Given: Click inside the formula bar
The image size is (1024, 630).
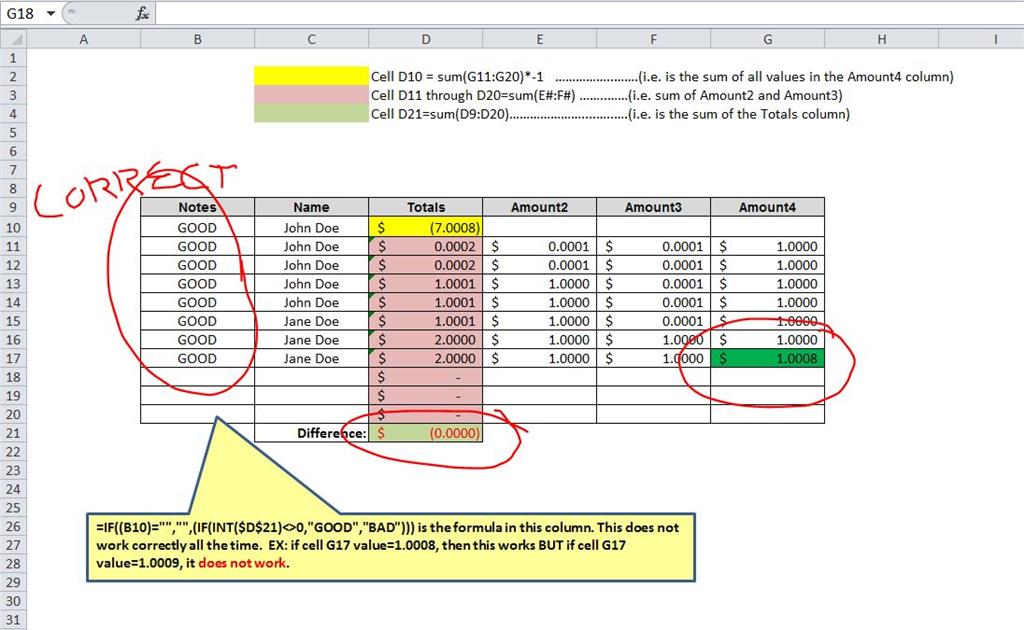Looking at the screenshot, I should pyautogui.click(x=588, y=13).
